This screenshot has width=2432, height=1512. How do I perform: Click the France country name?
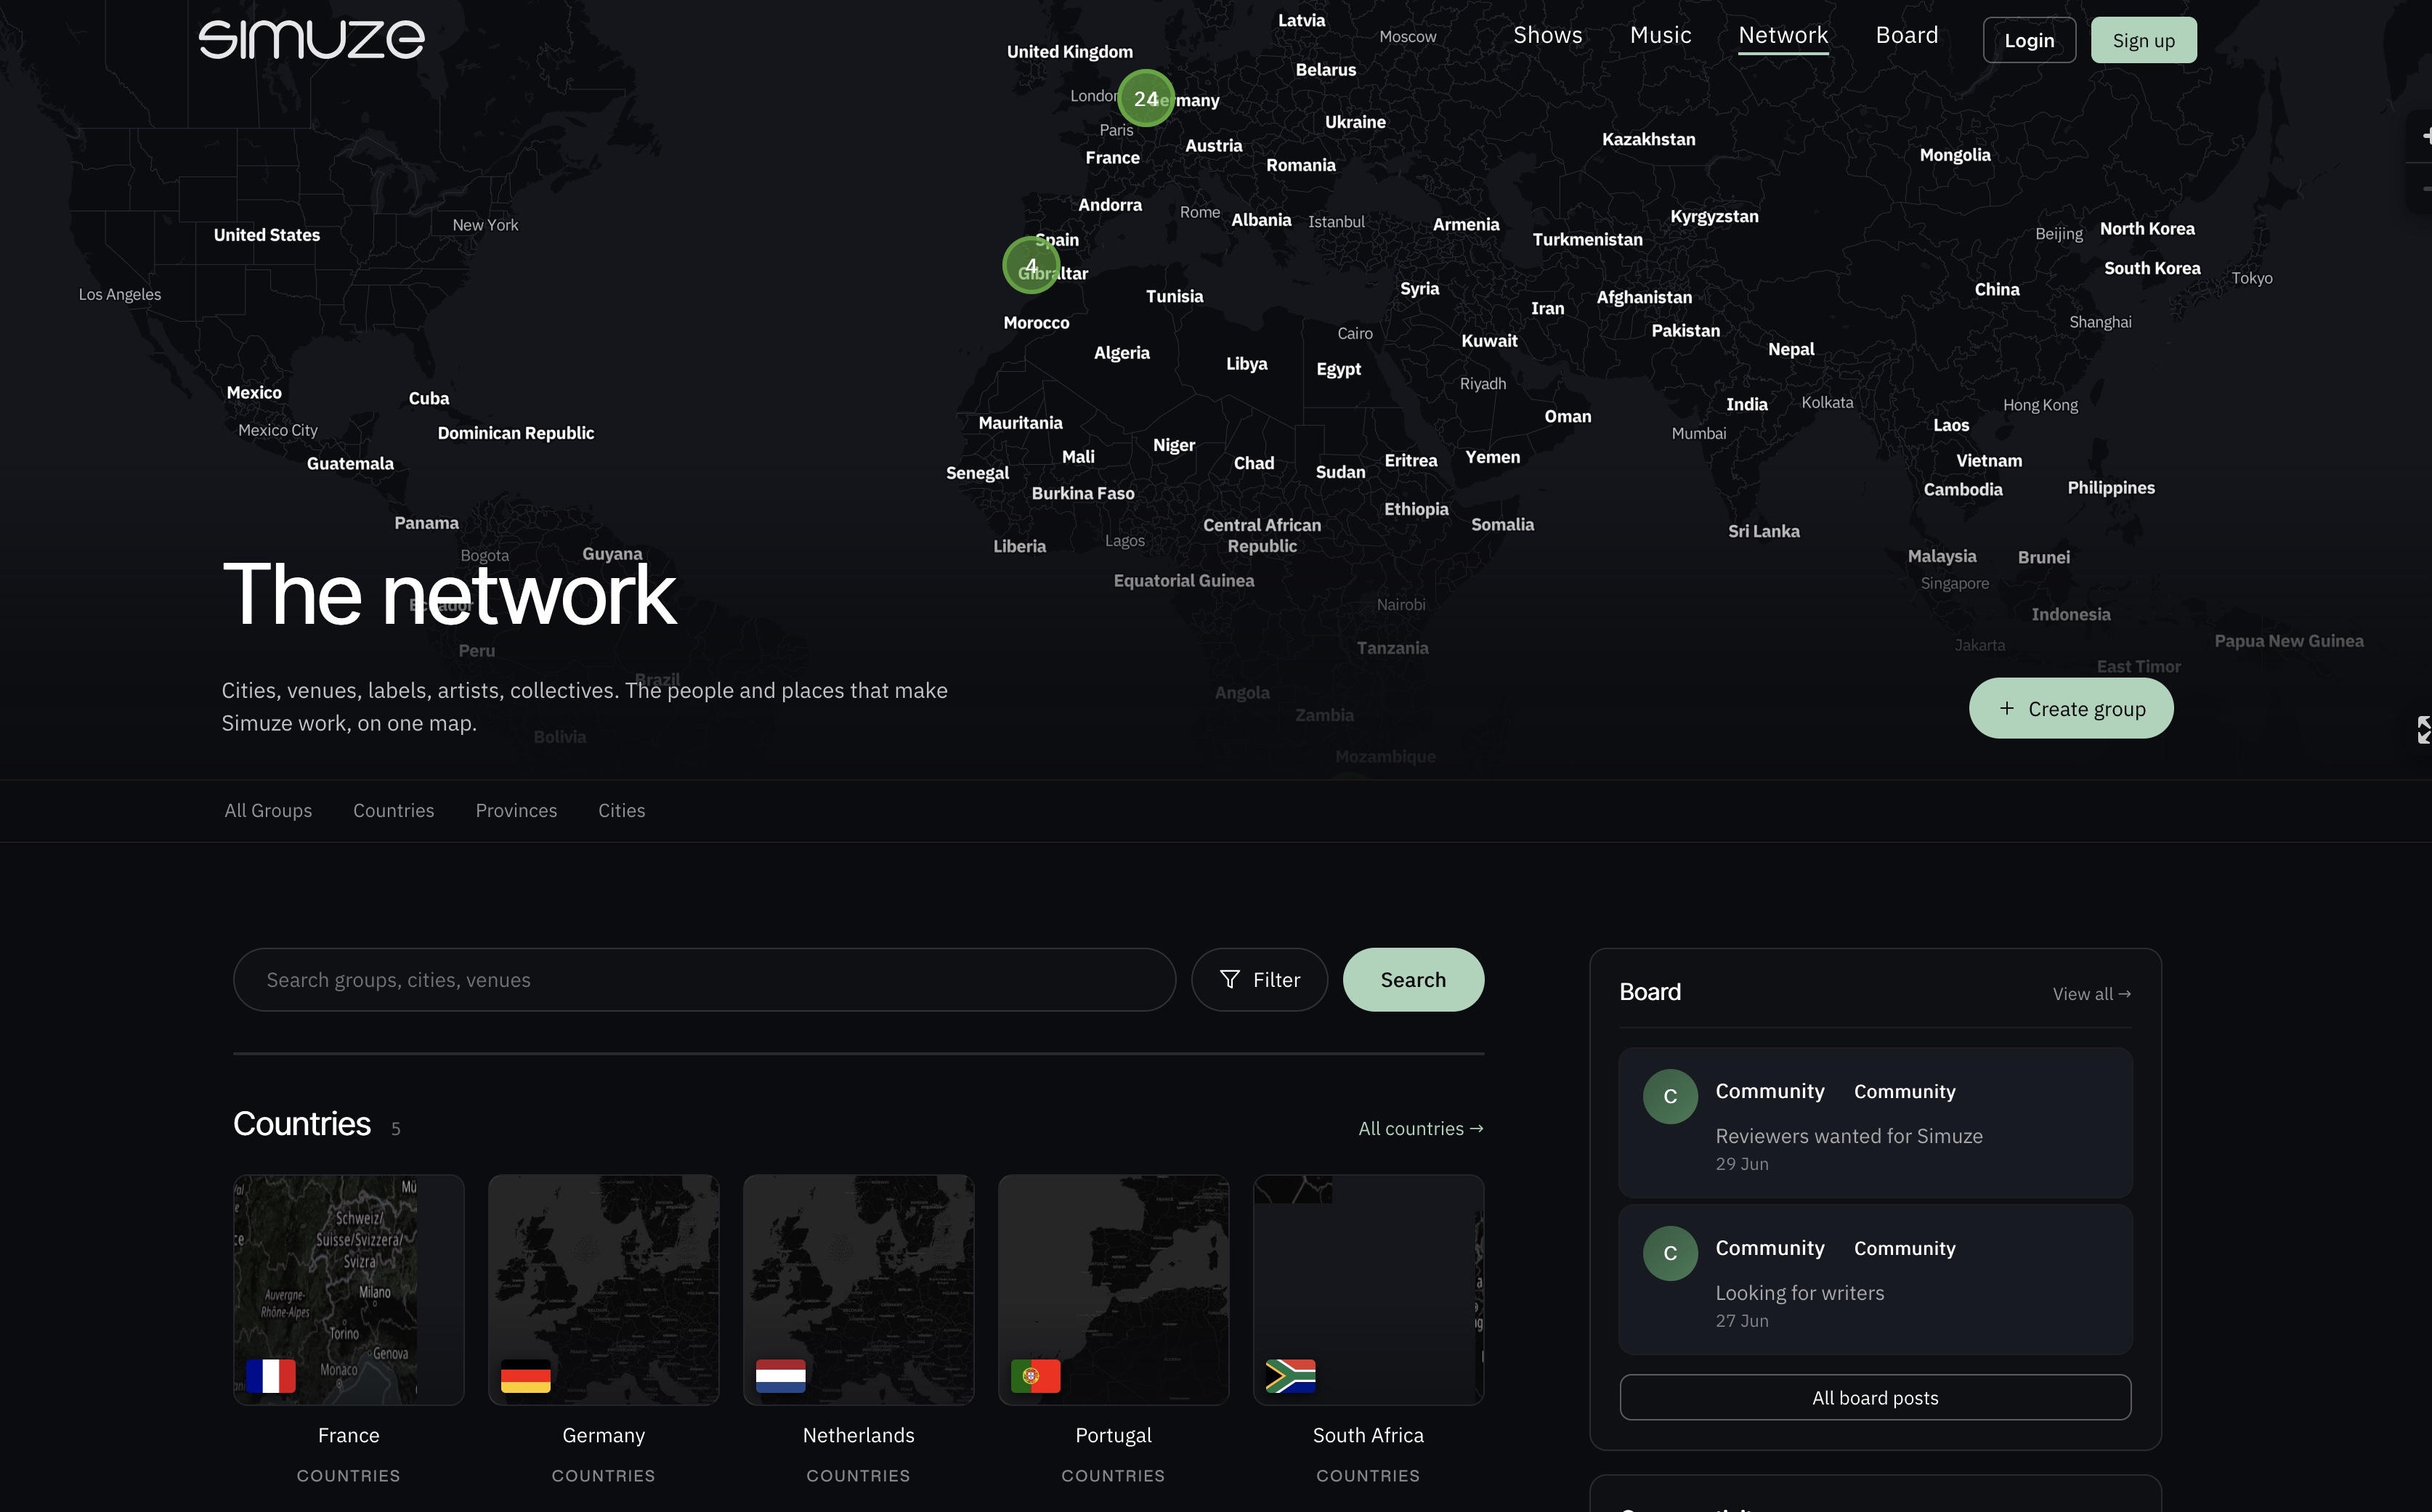click(349, 1435)
